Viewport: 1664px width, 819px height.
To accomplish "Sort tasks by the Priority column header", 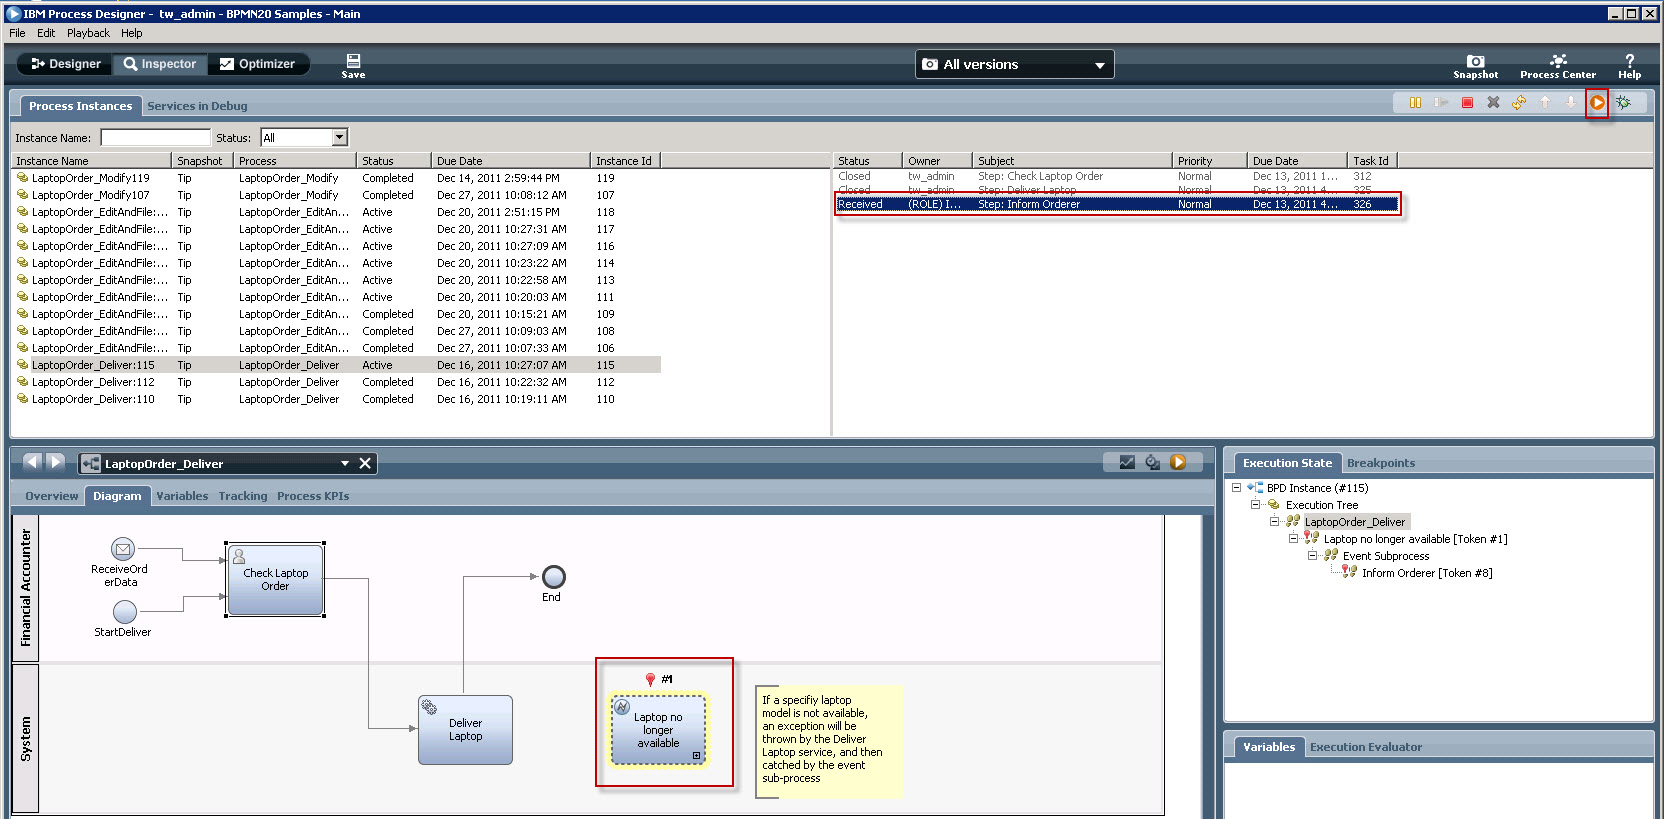I will point(1209,160).
